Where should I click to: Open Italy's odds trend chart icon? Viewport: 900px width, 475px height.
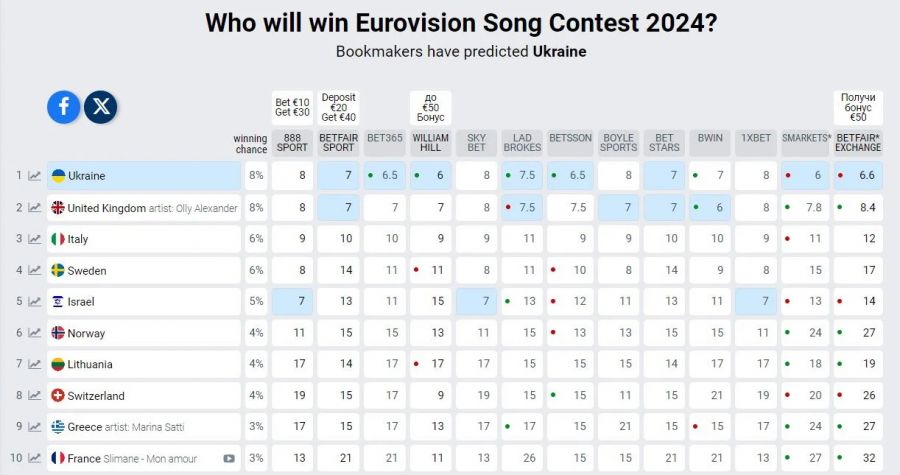pyautogui.click(x=34, y=239)
